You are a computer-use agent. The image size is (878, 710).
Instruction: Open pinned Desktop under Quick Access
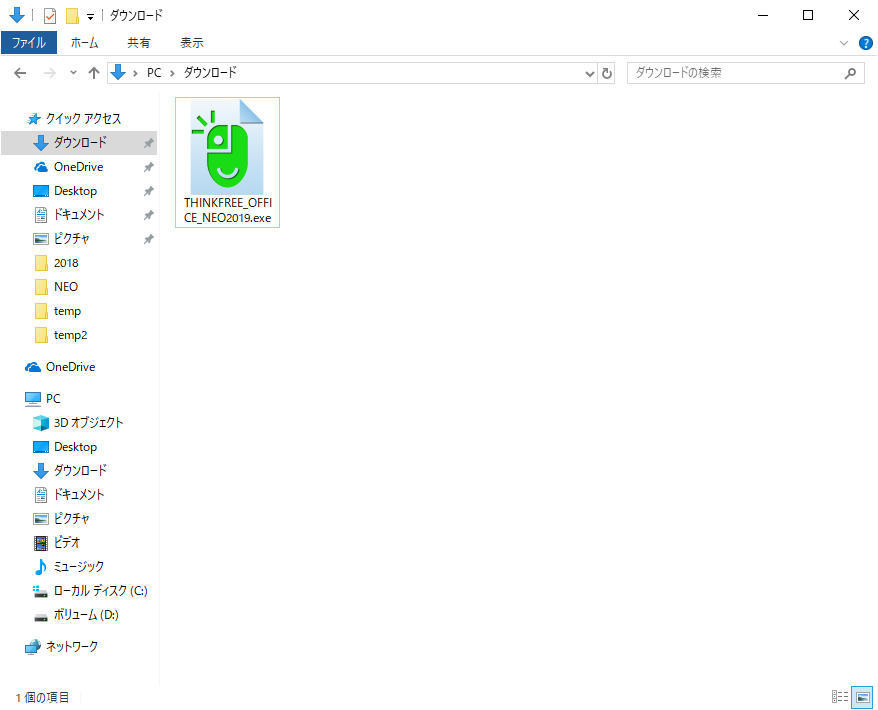coord(75,191)
